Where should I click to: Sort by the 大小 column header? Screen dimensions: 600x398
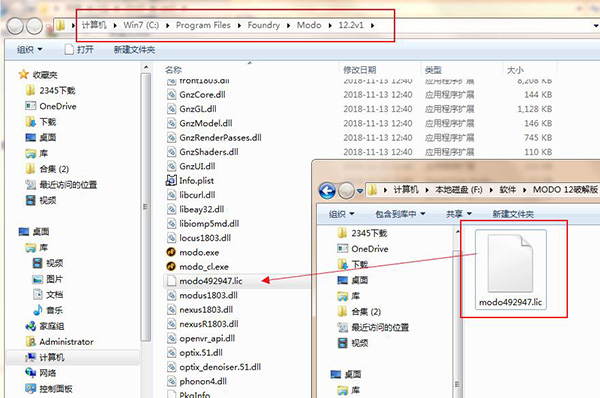(x=515, y=70)
